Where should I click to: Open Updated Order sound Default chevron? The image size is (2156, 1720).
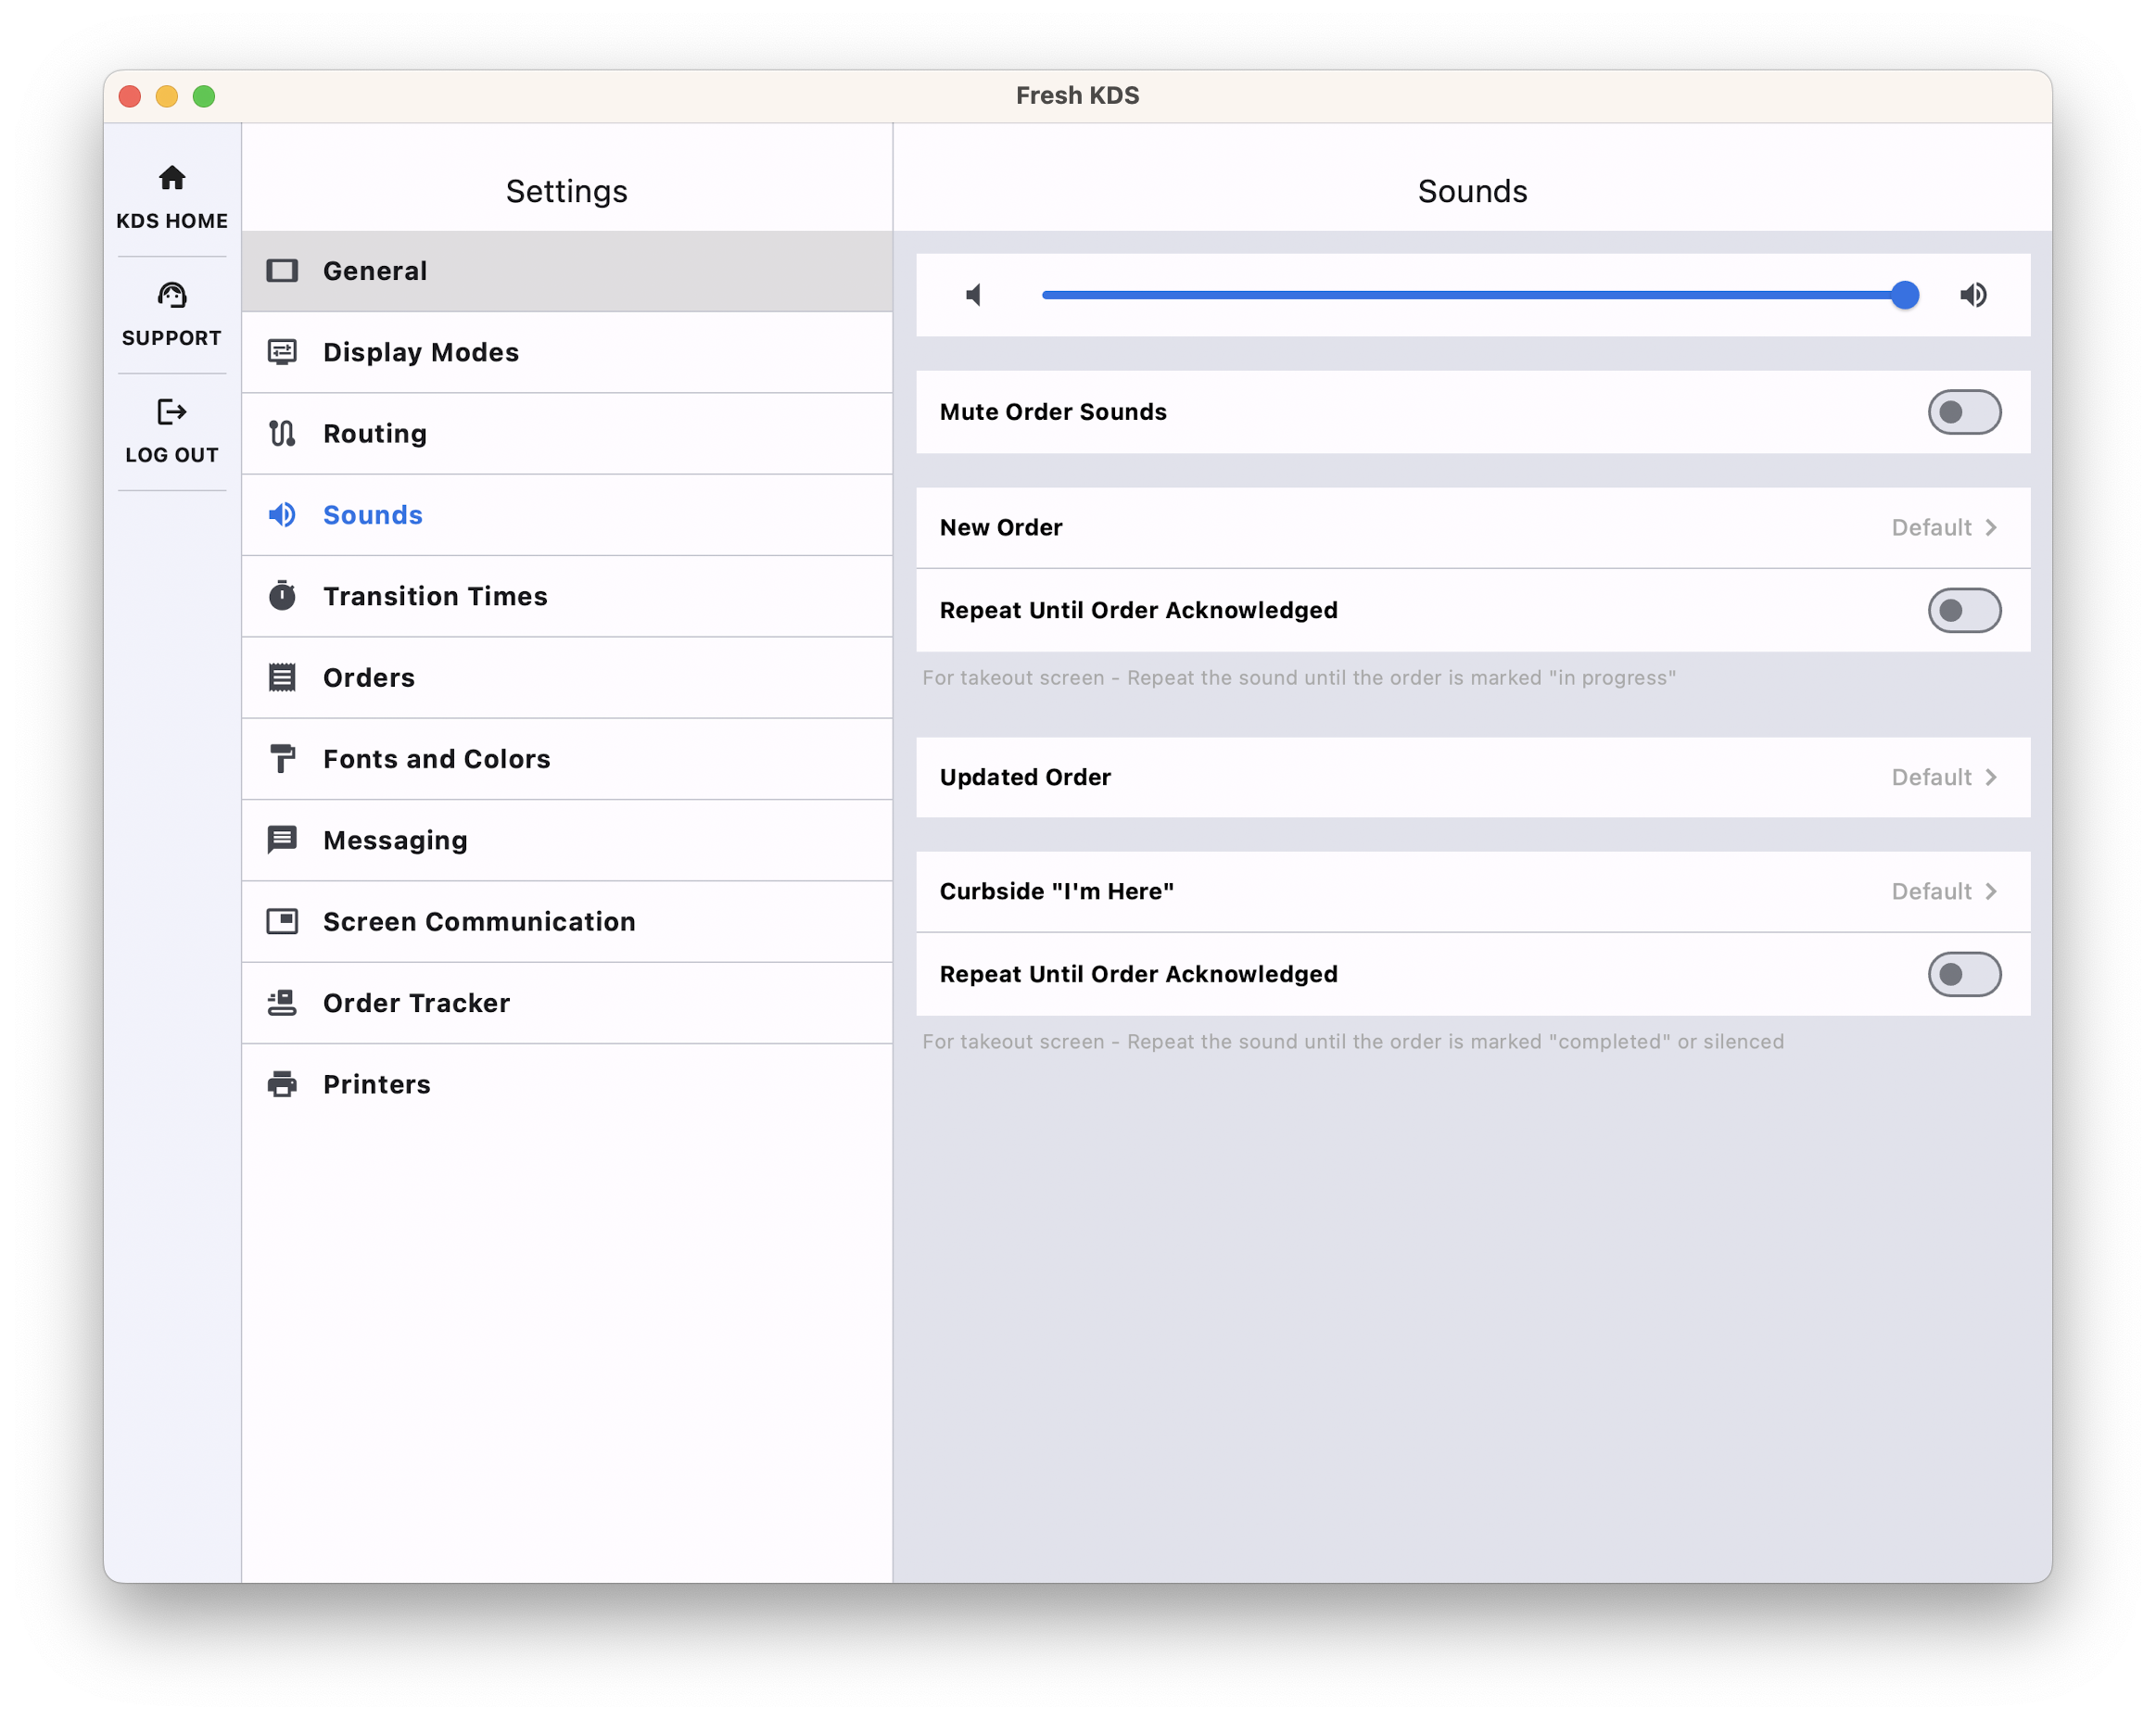(1990, 777)
